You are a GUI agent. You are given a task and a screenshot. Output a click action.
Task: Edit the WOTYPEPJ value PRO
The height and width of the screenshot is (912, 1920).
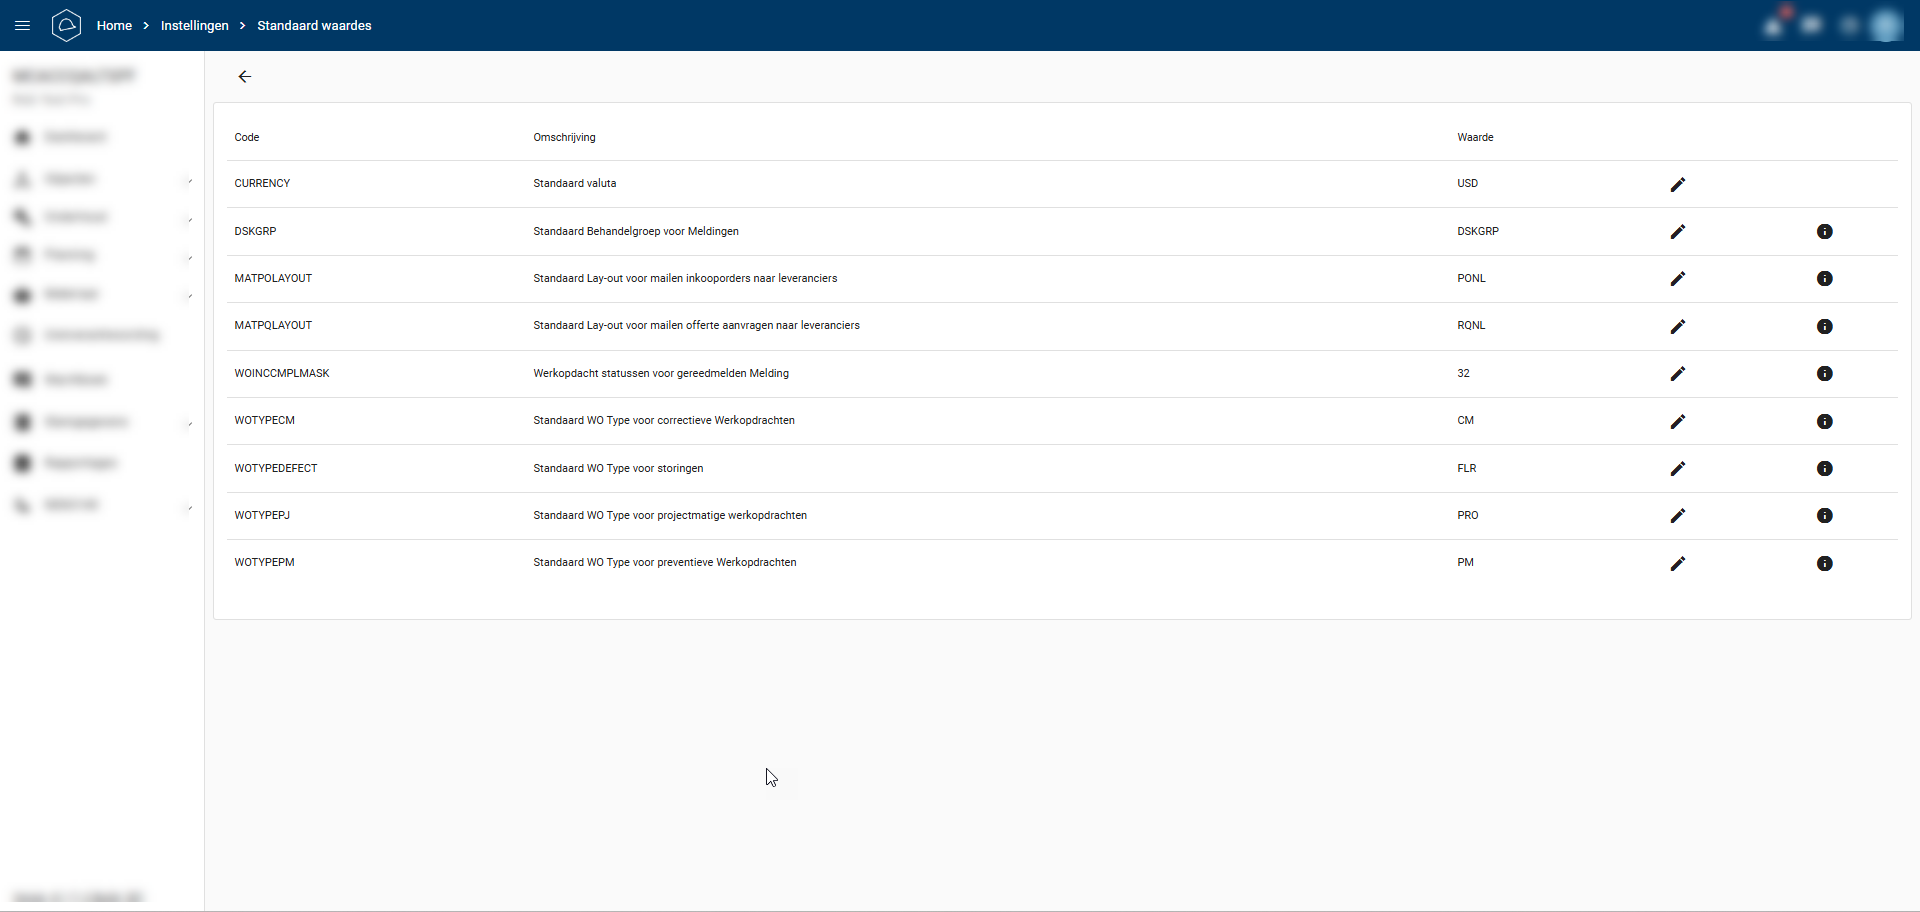[1677, 516]
